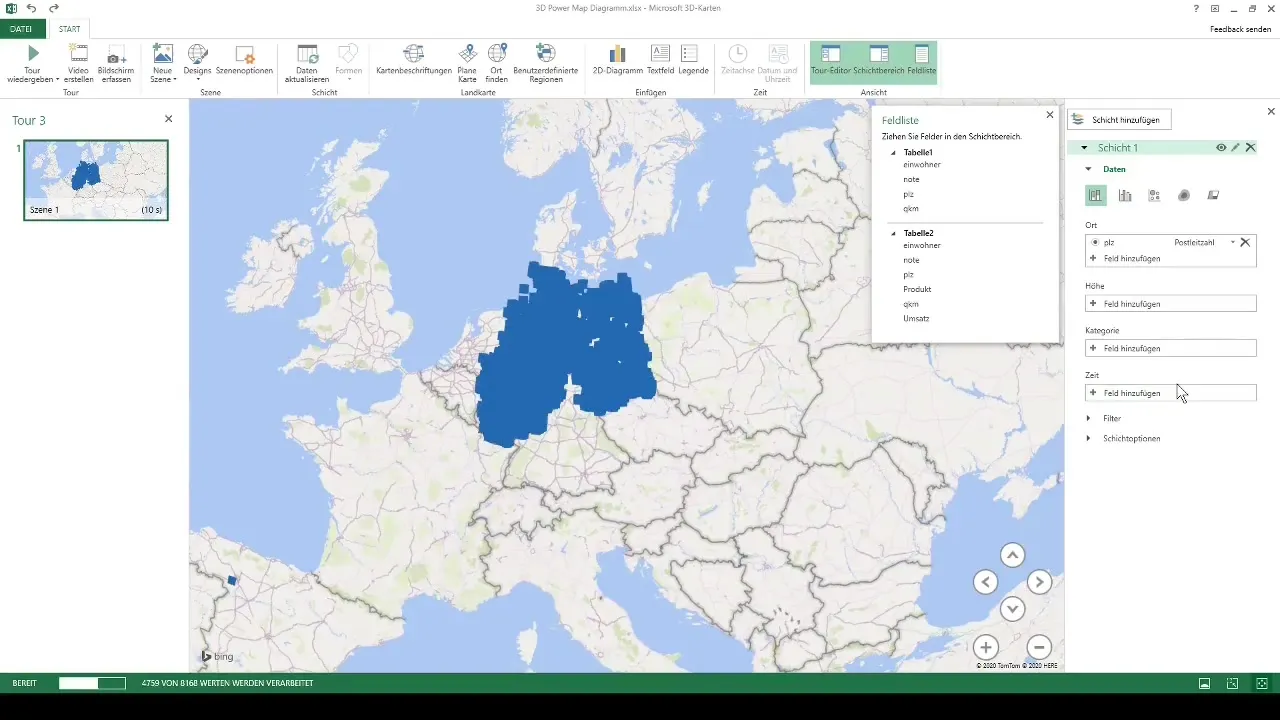Select Umsatz field in Tabelle2
The image size is (1280, 720).
(916, 318)
